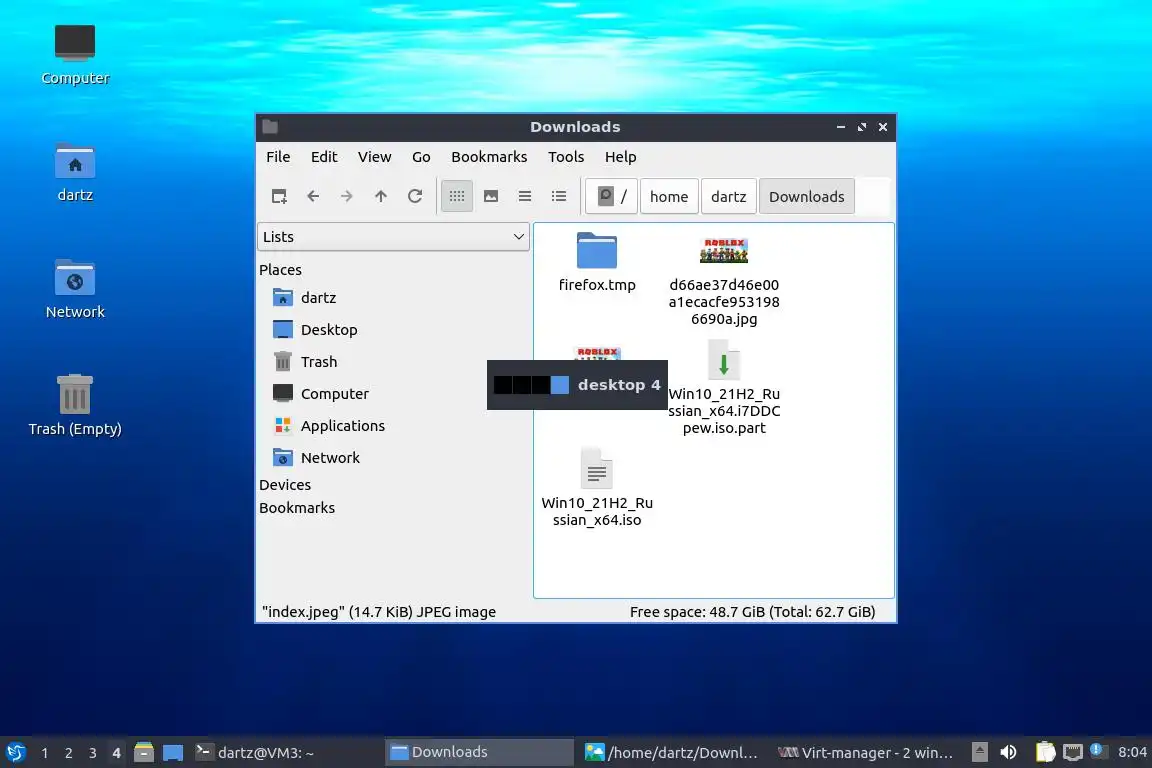Reload the current folder
This screenshot has width=1152, height=768.
coord(415,196)
